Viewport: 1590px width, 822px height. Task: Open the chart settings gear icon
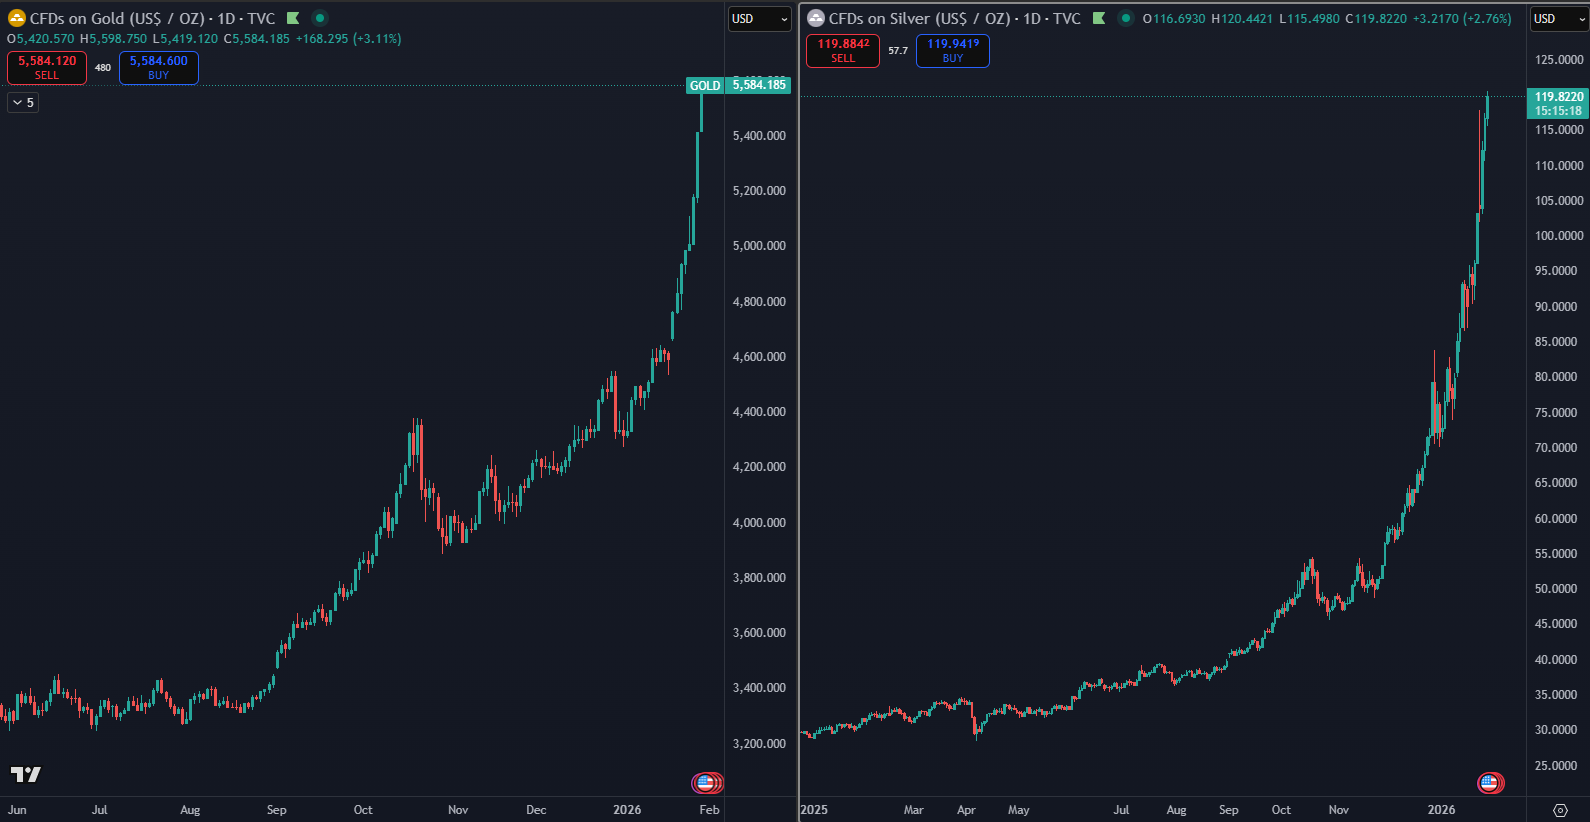[1560, 810]
